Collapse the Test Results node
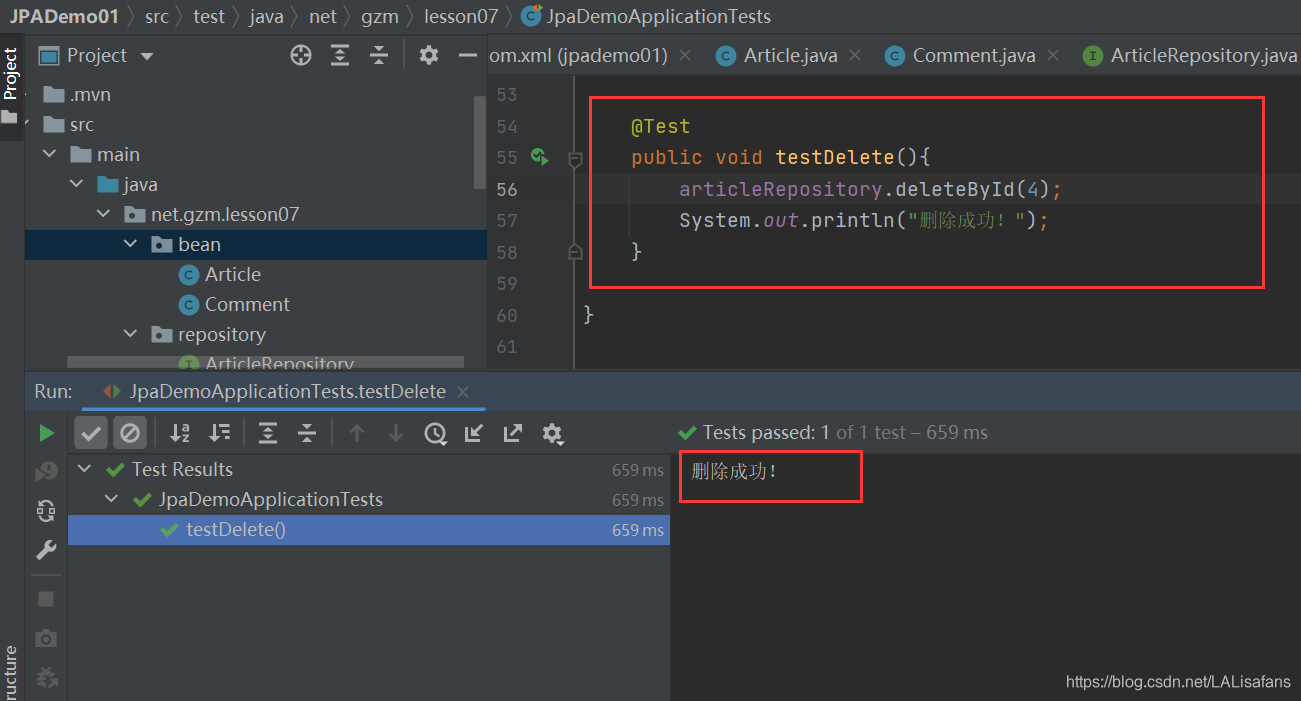The width and height of the screenshot is (1301, 701). tap(85, 470)
